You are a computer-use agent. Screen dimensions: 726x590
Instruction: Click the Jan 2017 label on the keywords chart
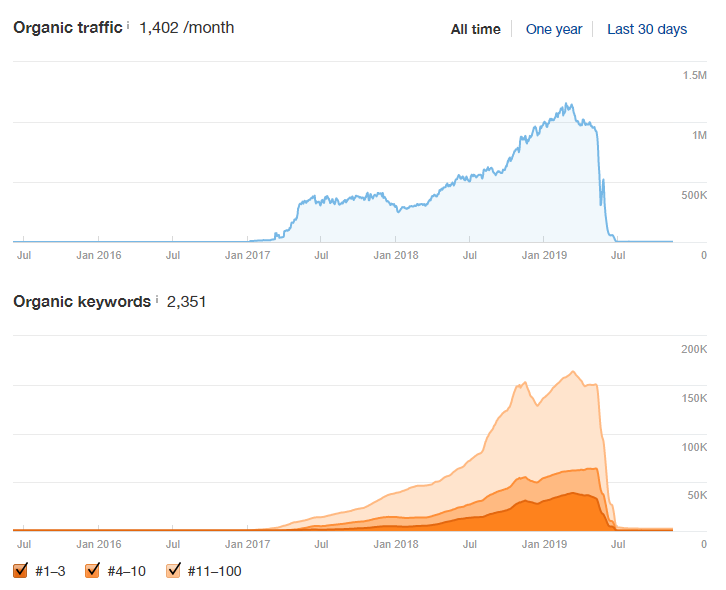pos(247,544)
